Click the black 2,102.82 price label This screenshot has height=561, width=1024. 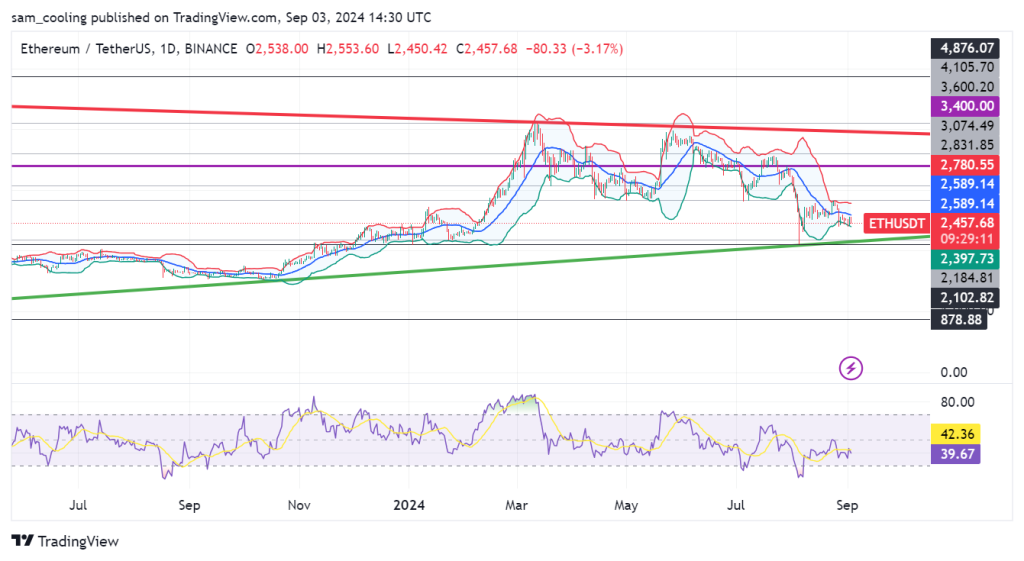tap(967, 298)
